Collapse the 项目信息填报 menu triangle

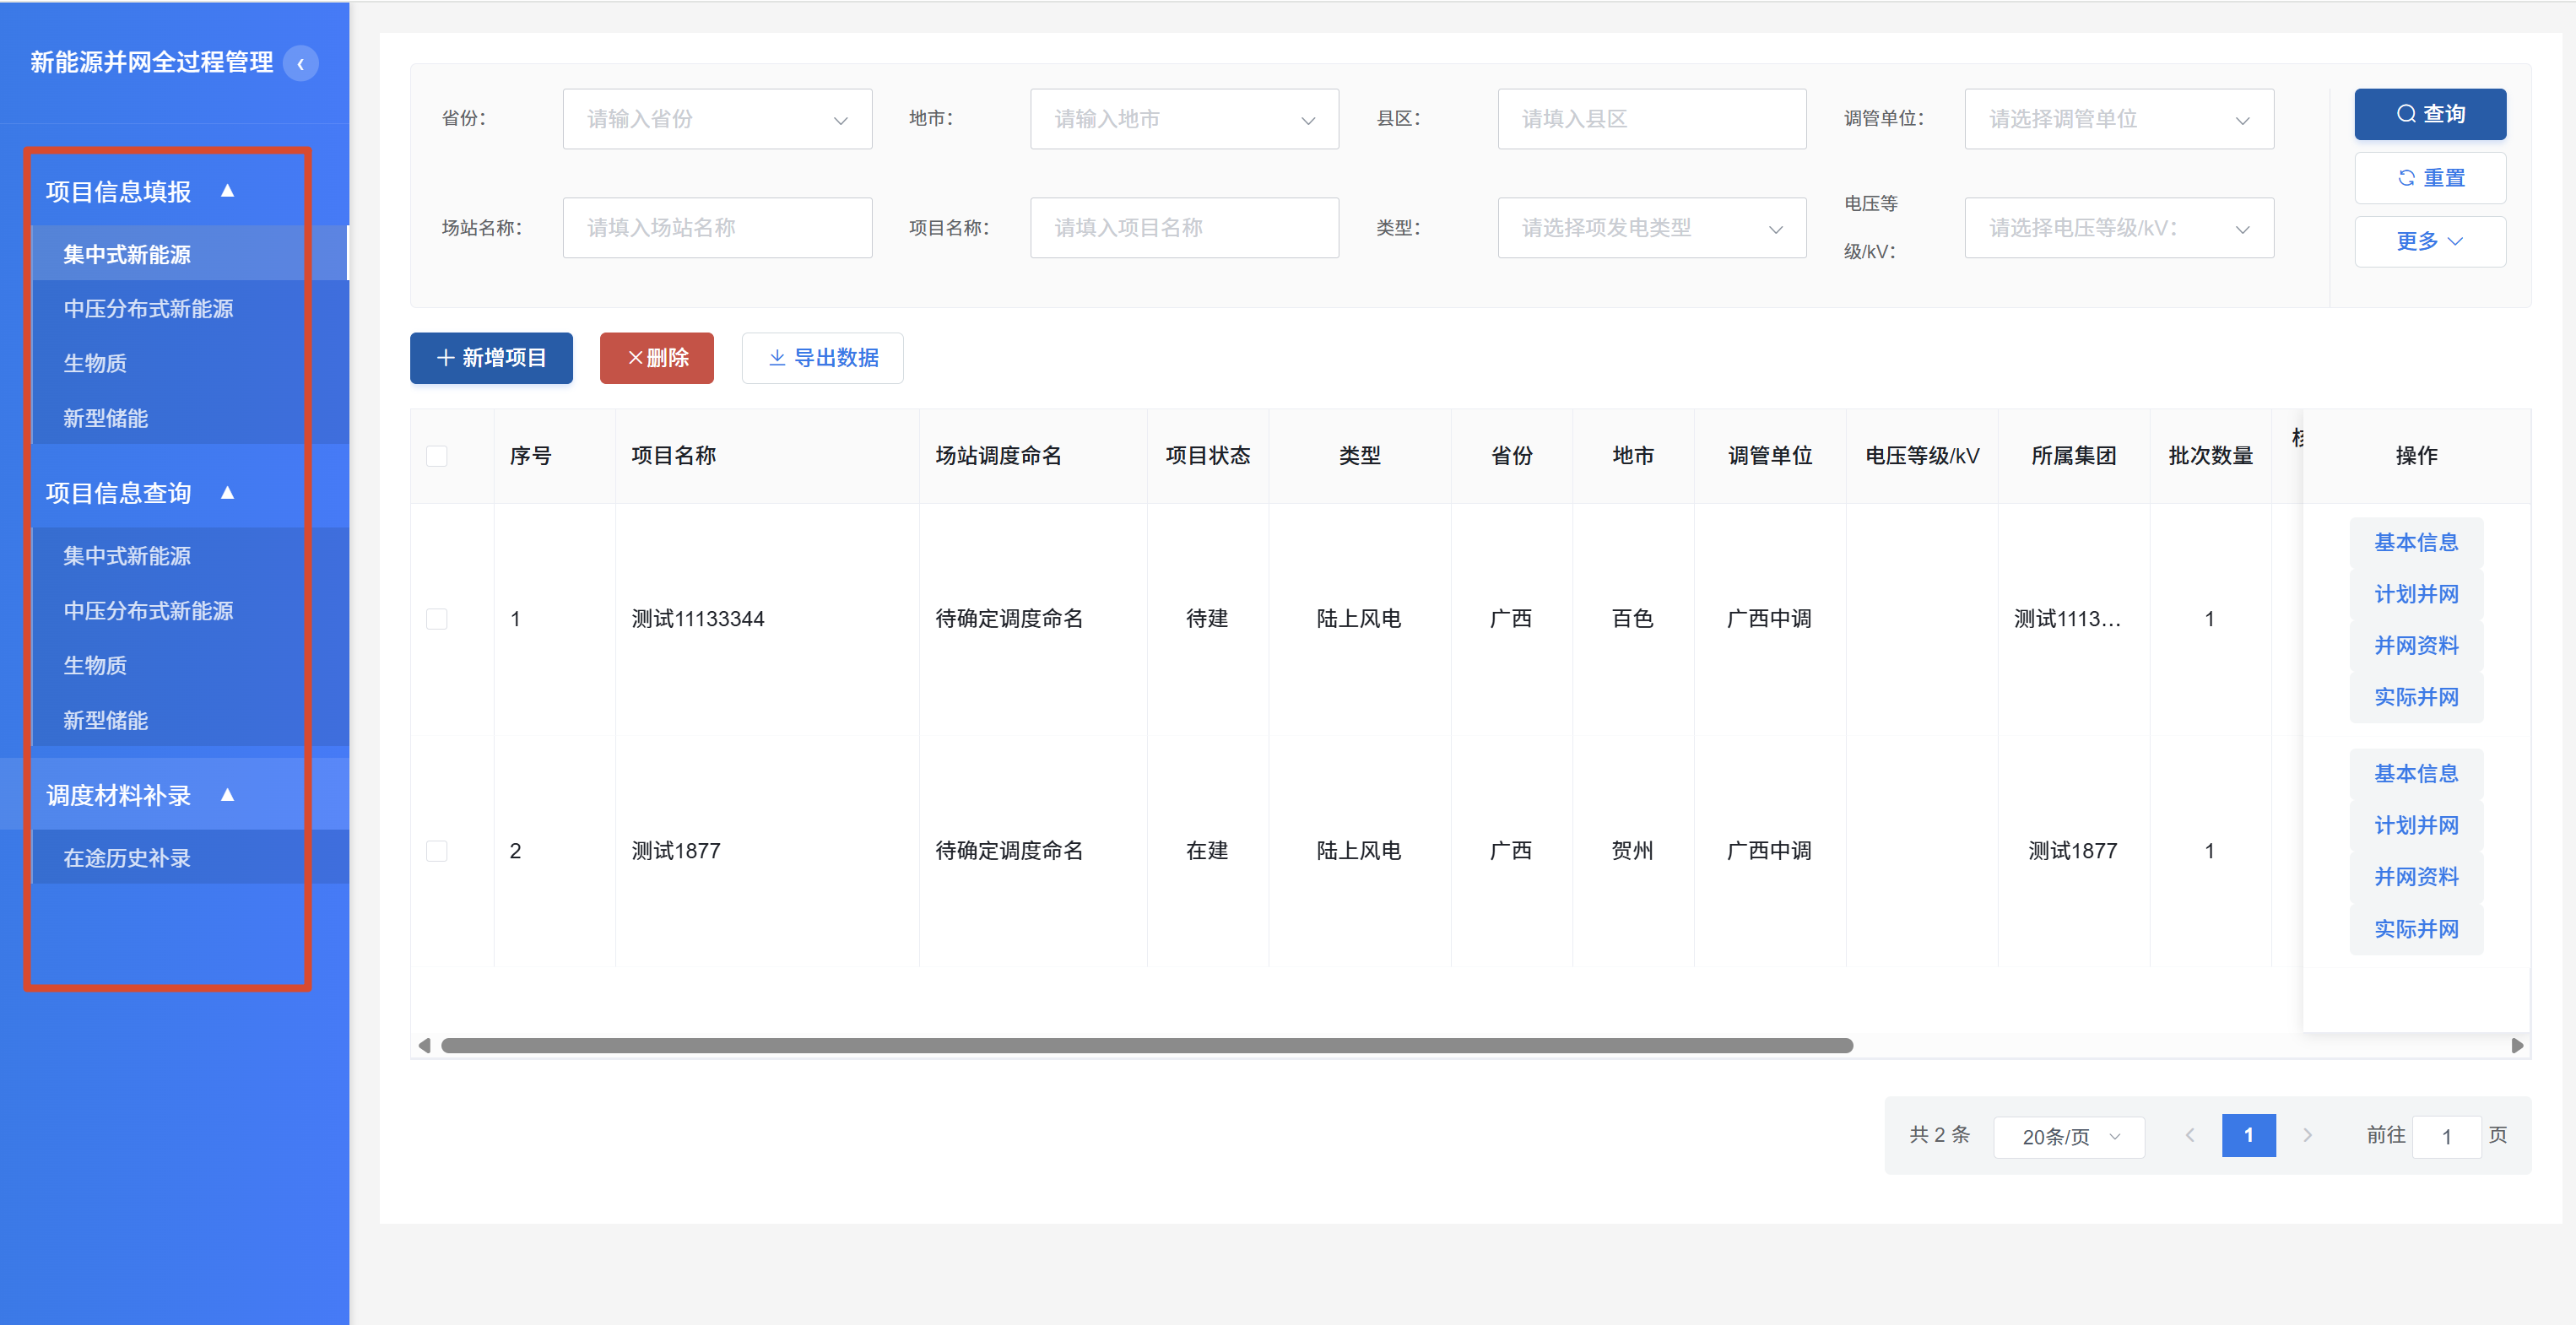pyautogui.click(x=228, y=190)
